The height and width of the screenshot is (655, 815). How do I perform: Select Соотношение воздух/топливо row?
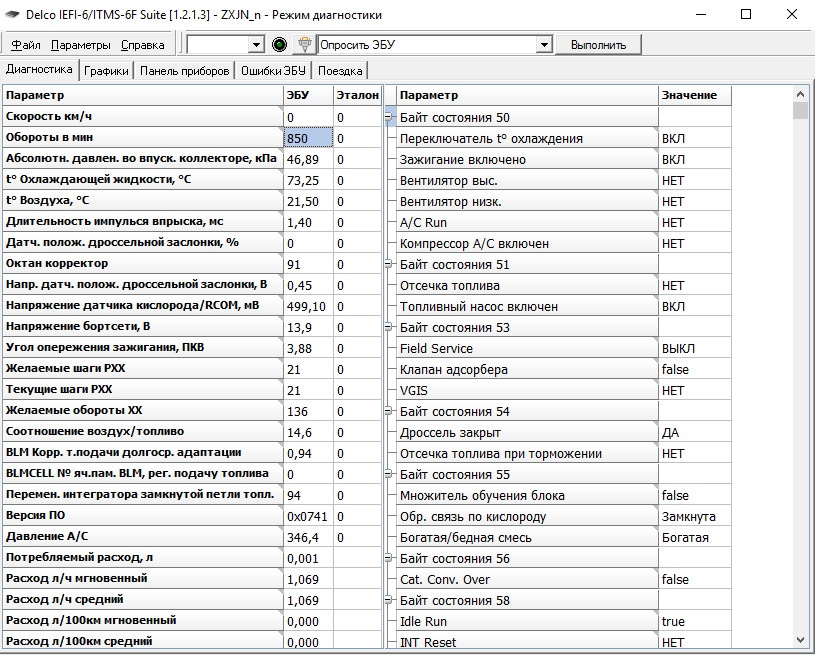(x=143, y=431)
